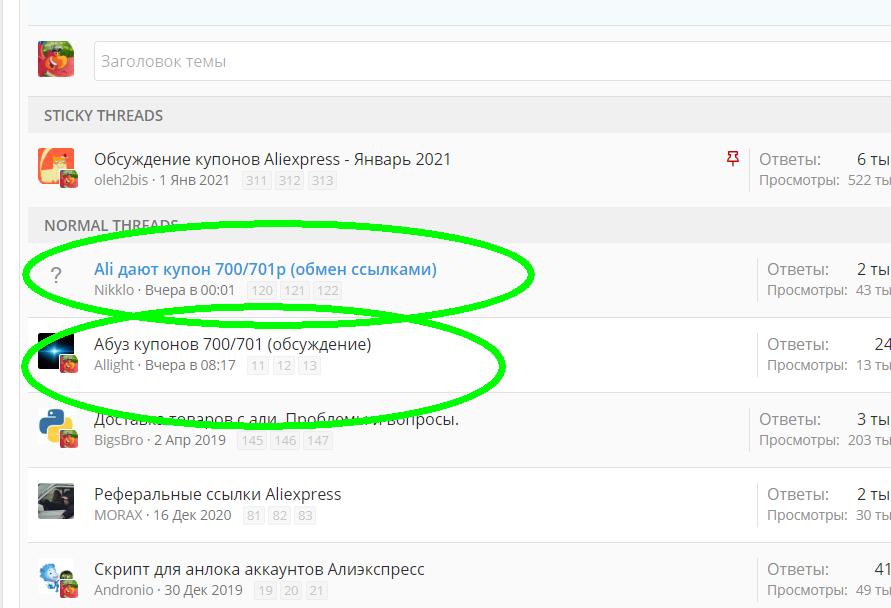
Task: Open Allight avatar thumbnail
Action: click(x=57, y=352)
